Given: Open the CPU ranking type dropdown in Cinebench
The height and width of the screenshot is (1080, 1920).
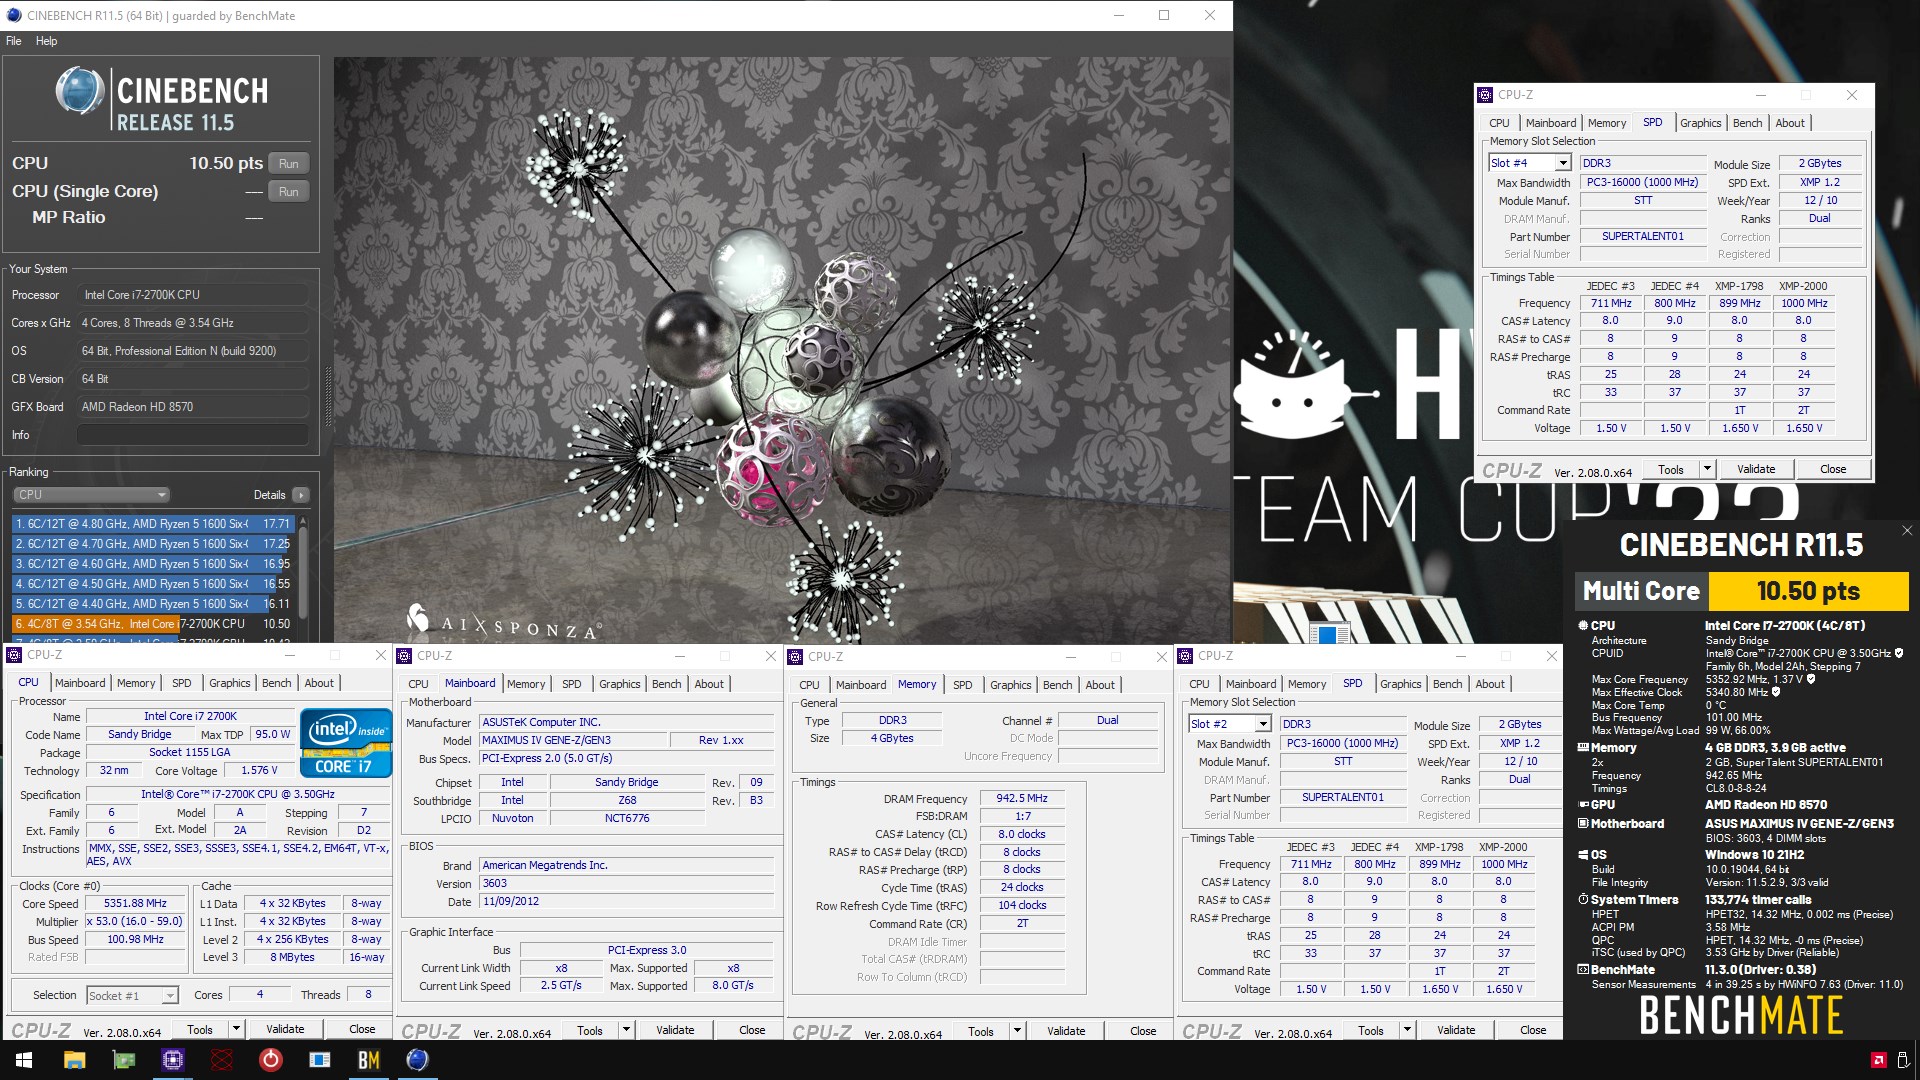Looking at the screenshot, I should click(x=91, y=495).
